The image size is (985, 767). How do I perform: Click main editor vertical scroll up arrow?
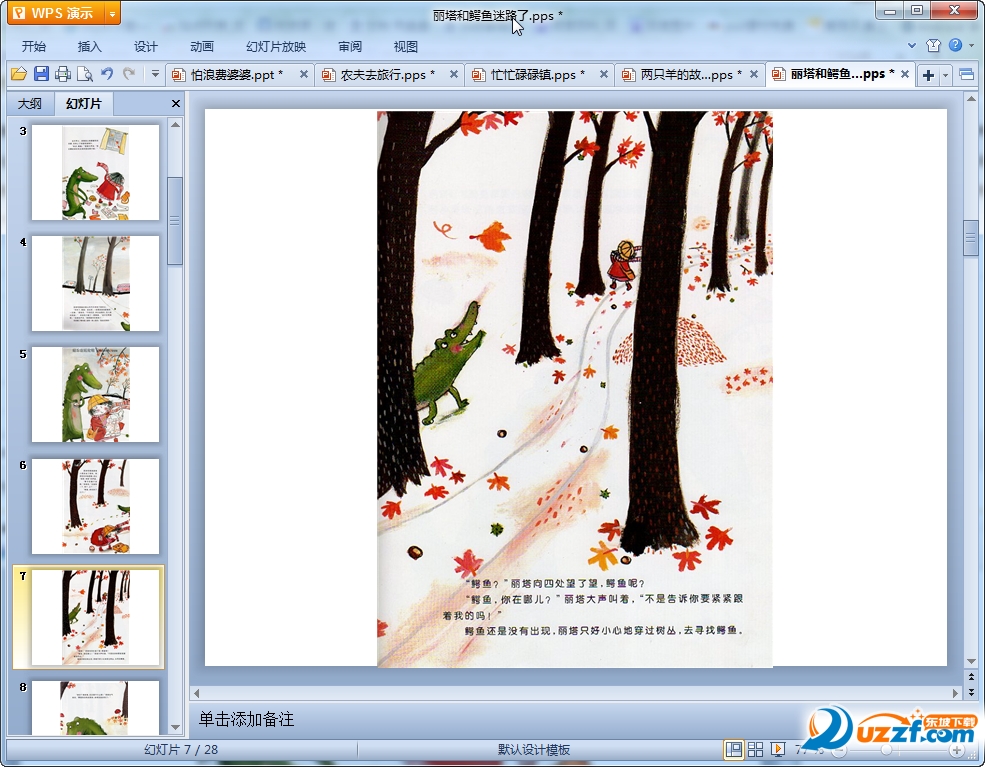(971, 99)
